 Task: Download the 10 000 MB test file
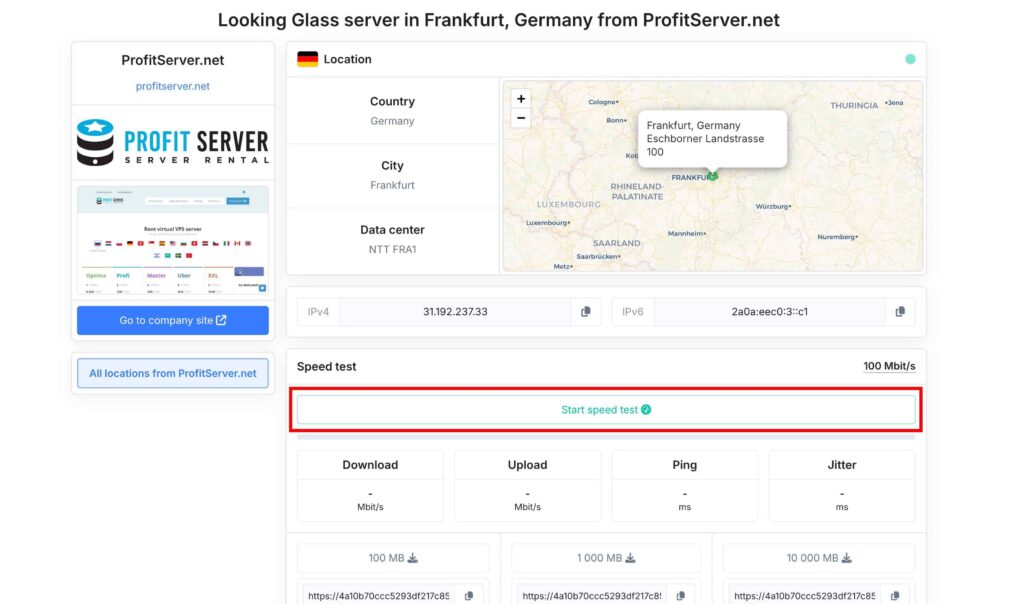point(819,558)
